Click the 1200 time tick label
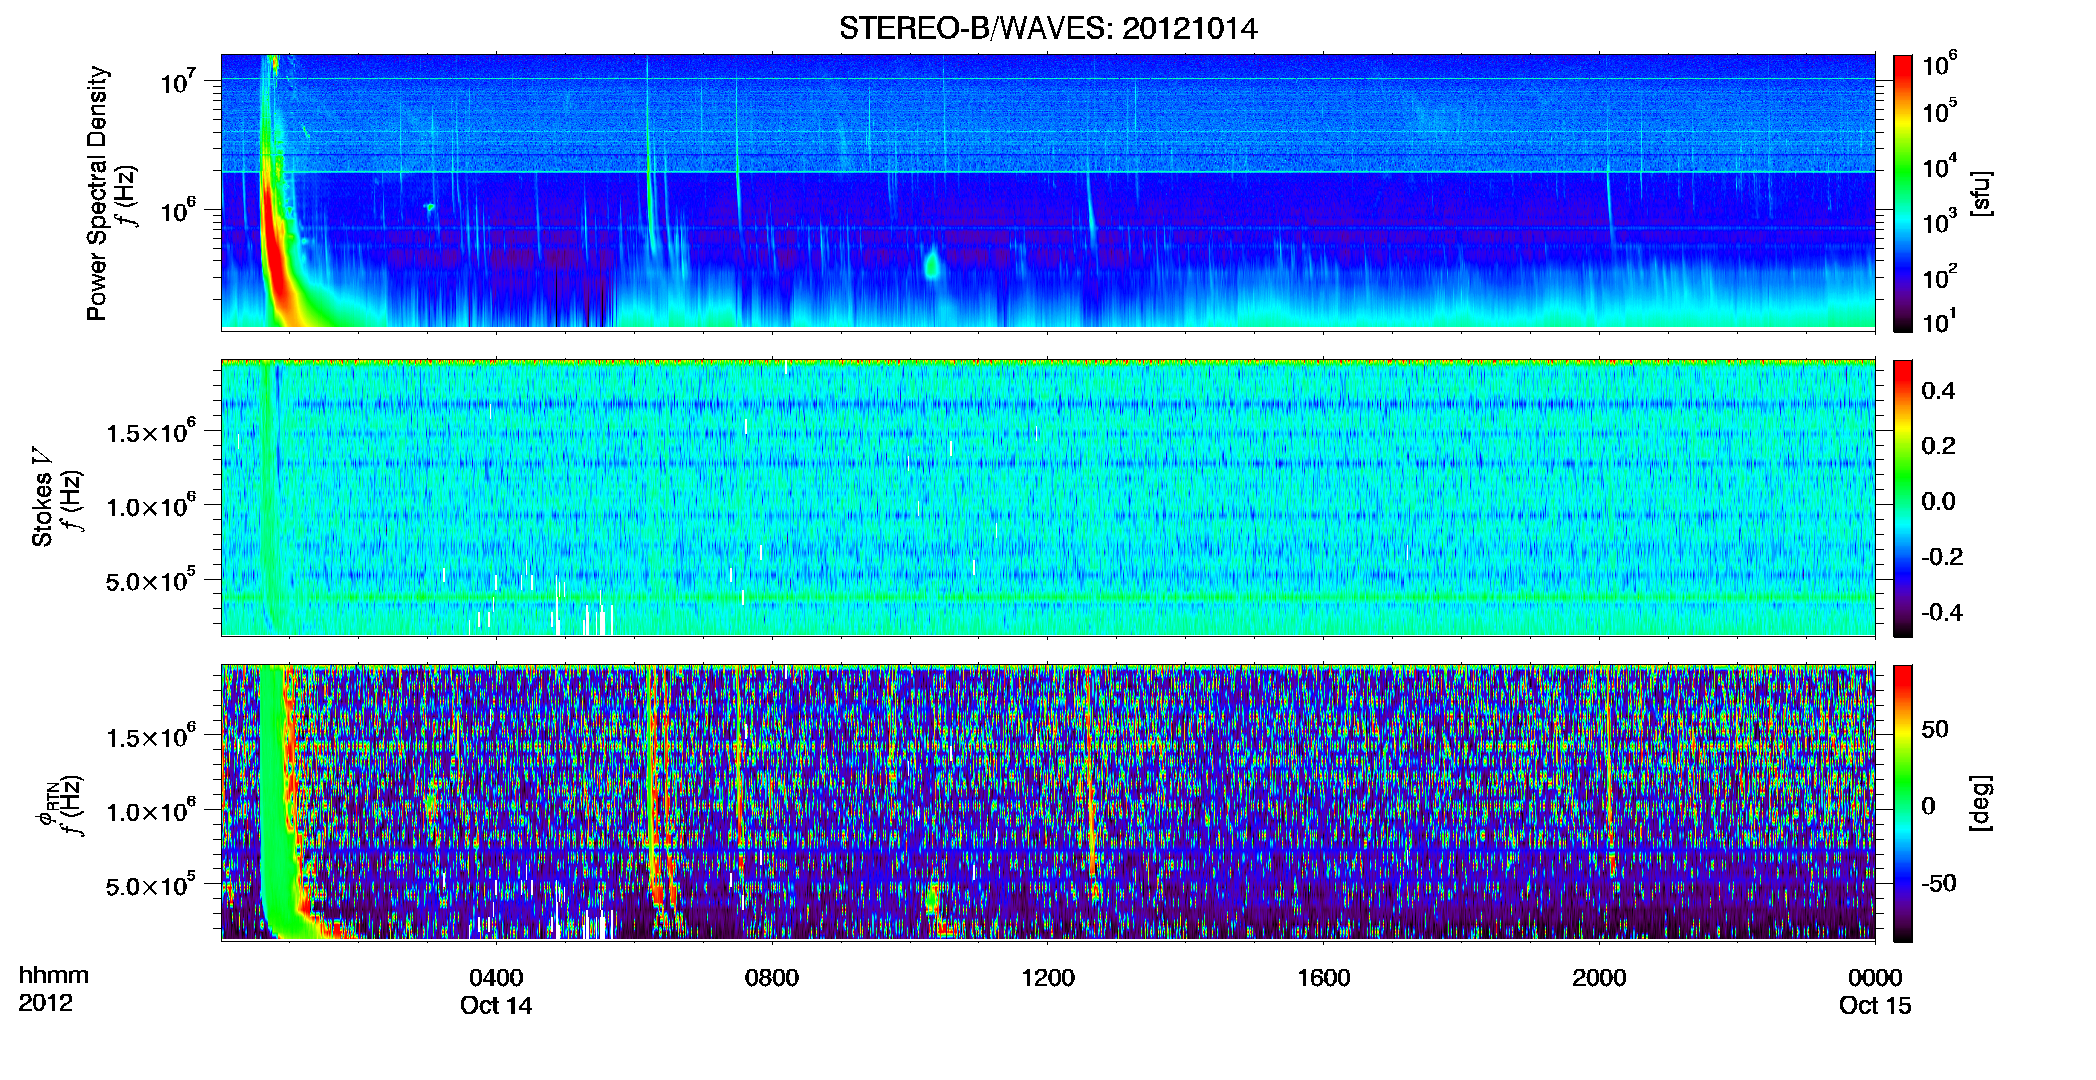The width and height of the screenshot is (2096, 1080). coord(1048,977)
